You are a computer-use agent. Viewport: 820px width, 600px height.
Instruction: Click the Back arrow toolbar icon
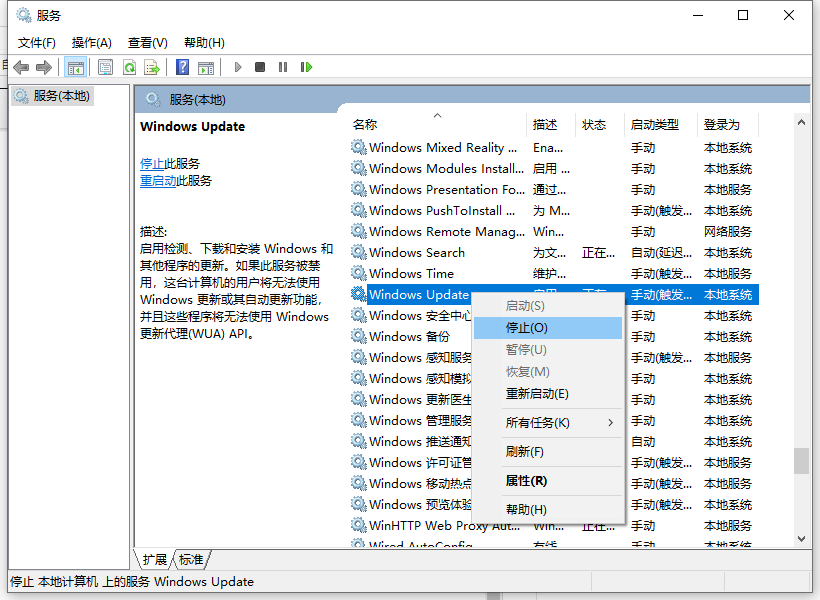21,67
